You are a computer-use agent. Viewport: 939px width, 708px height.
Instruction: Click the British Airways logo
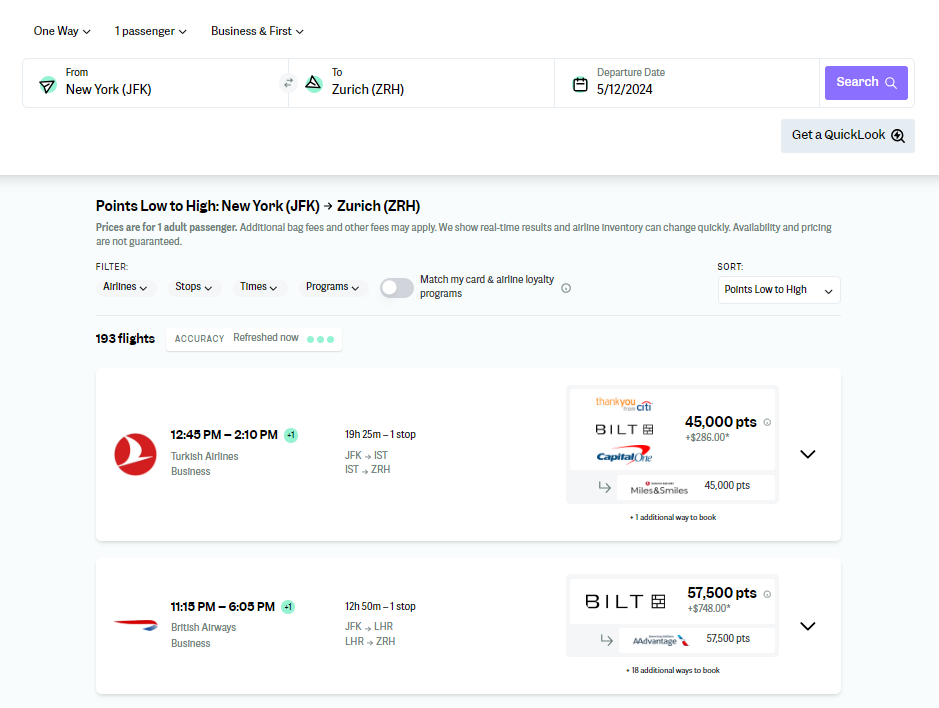(x=135, y=625)
